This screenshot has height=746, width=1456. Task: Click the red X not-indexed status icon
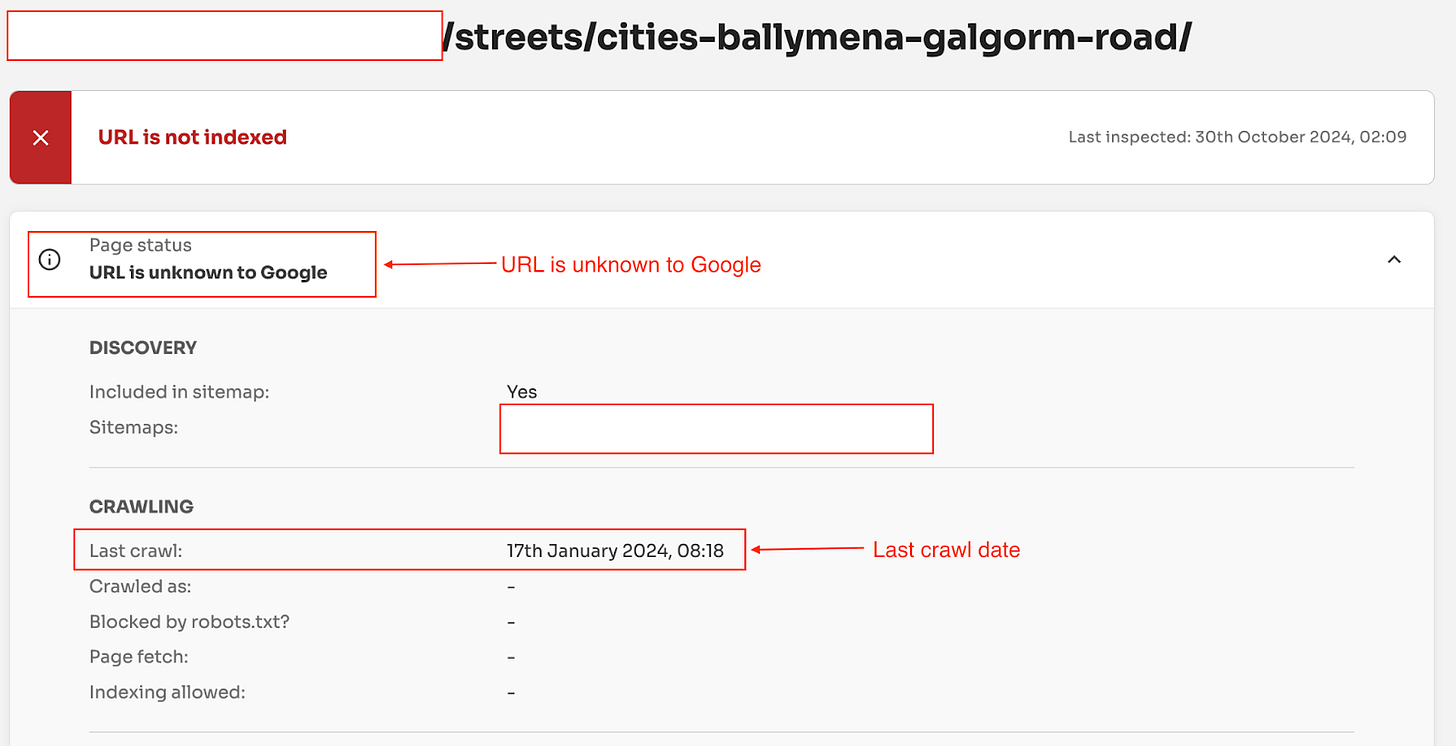[41, 138]
